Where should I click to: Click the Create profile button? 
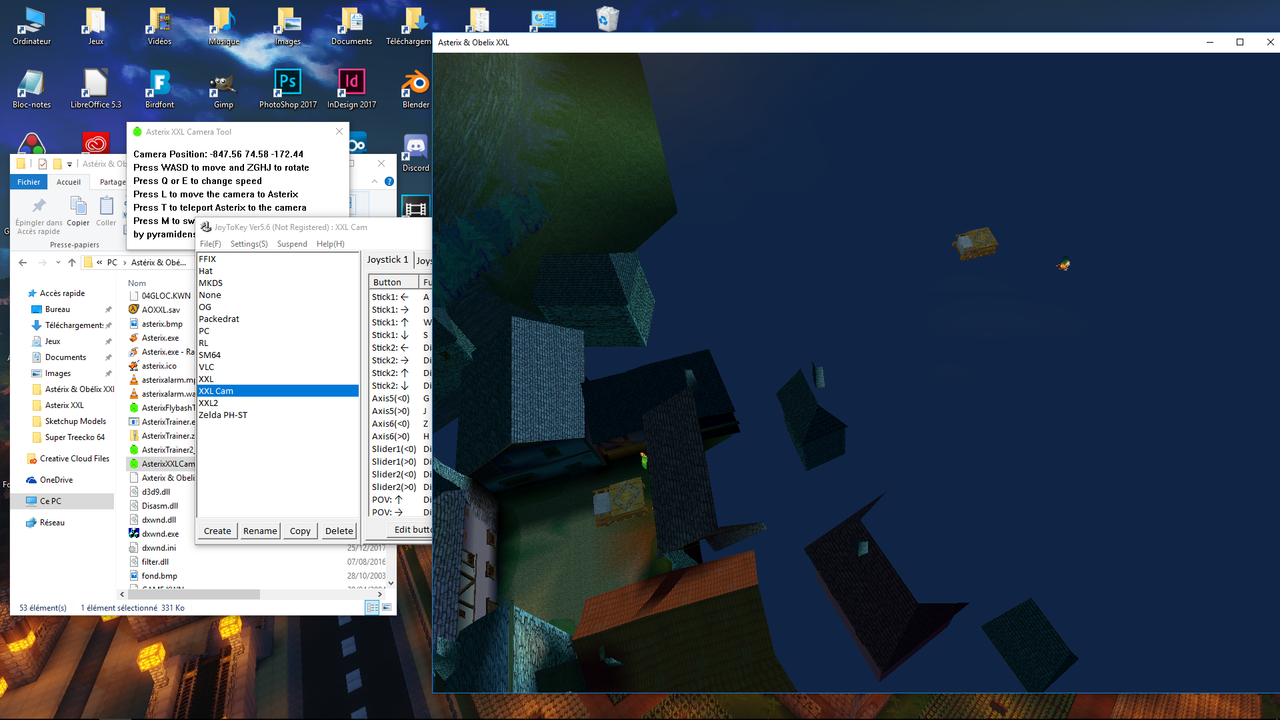[x=217, y=531]
